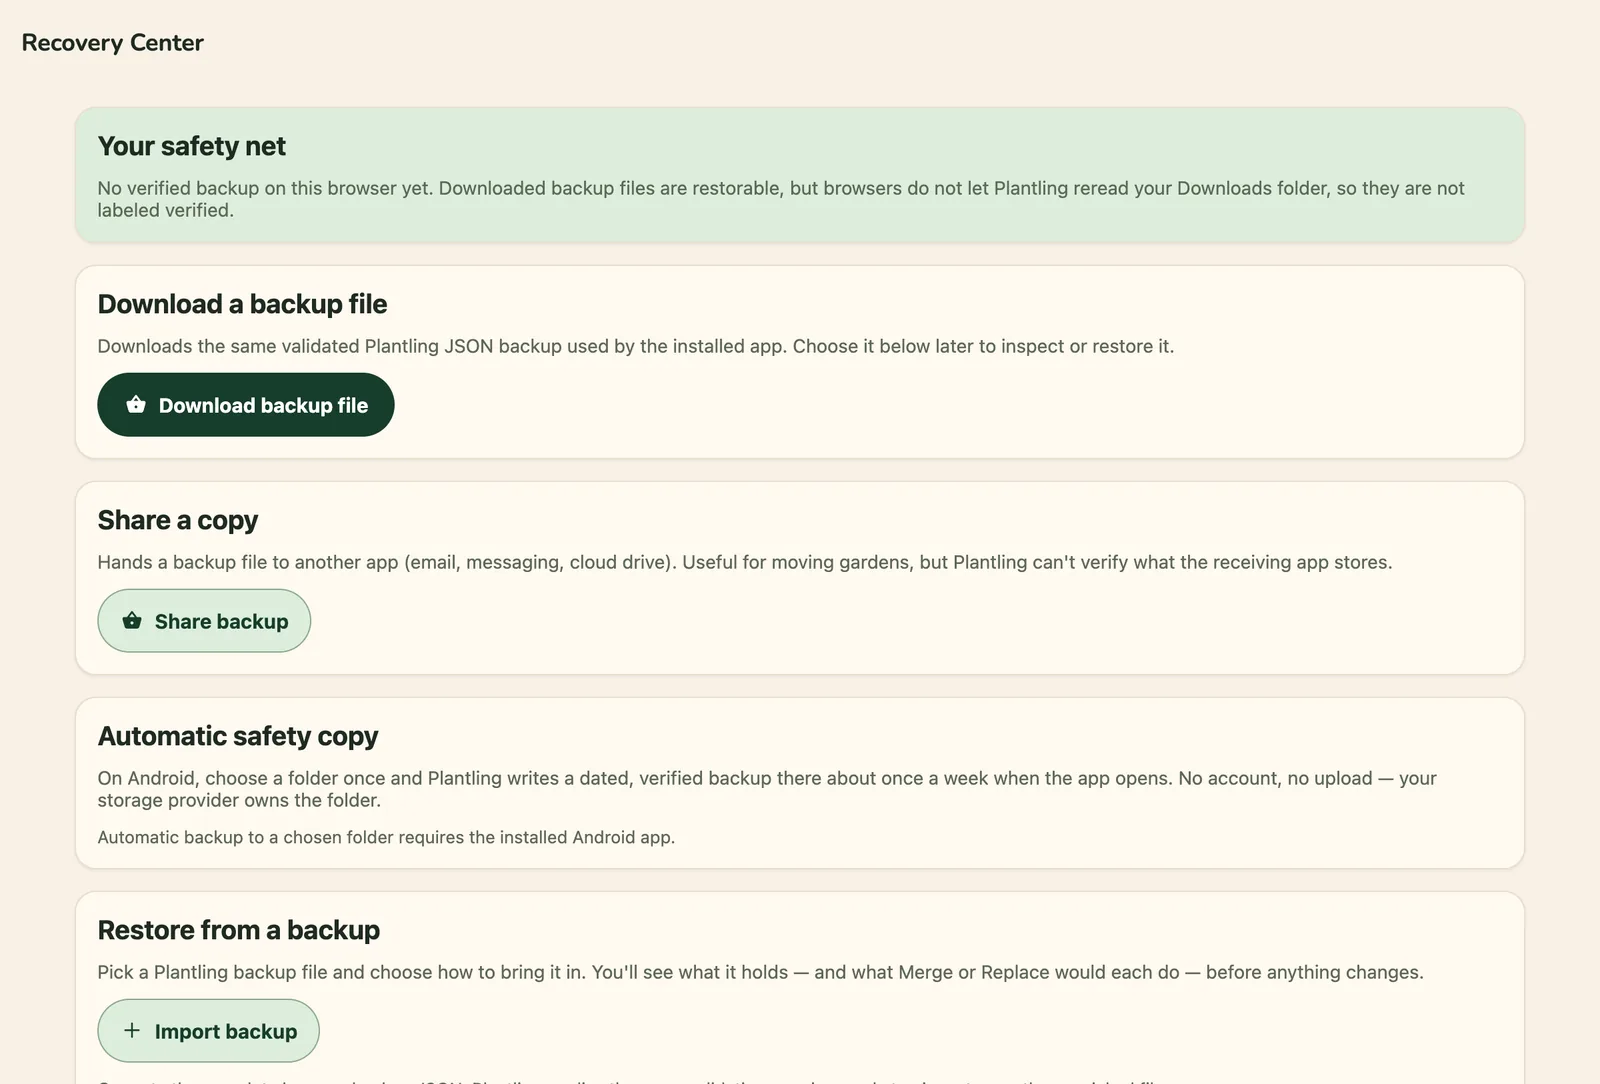This screenshot has width=1600, height=1084.
Task: Click the Your safety net heading
Action: click(x=192, y=146)
